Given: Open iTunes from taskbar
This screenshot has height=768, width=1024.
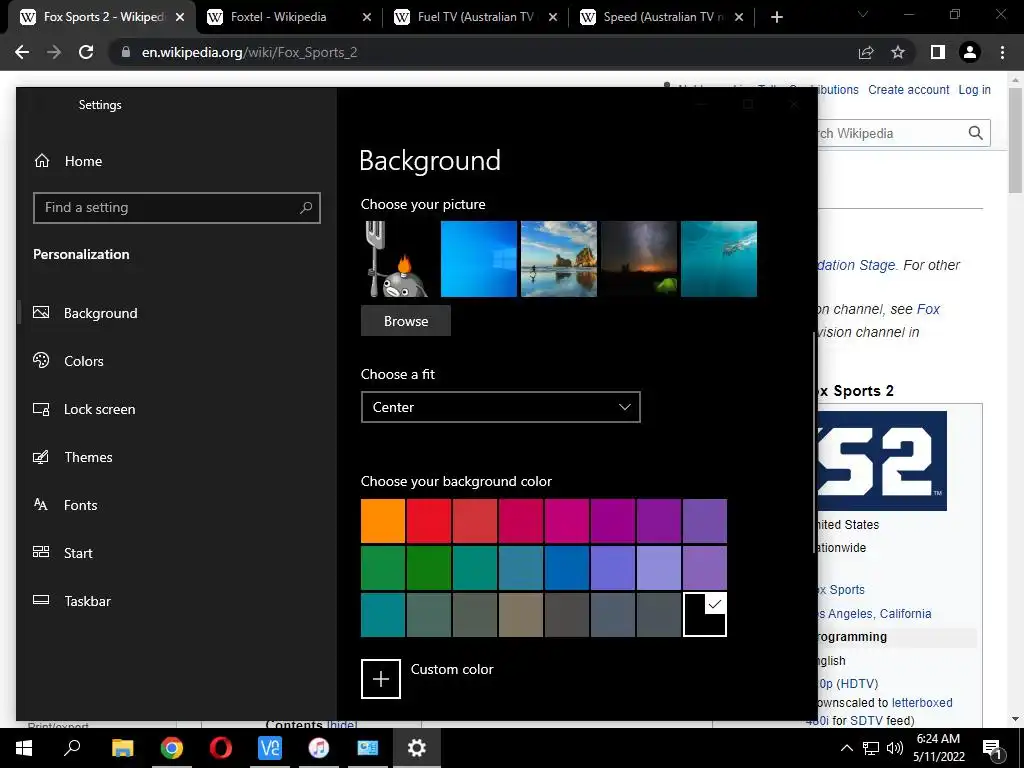Looking at the screenshot, I should coord(319,748).
